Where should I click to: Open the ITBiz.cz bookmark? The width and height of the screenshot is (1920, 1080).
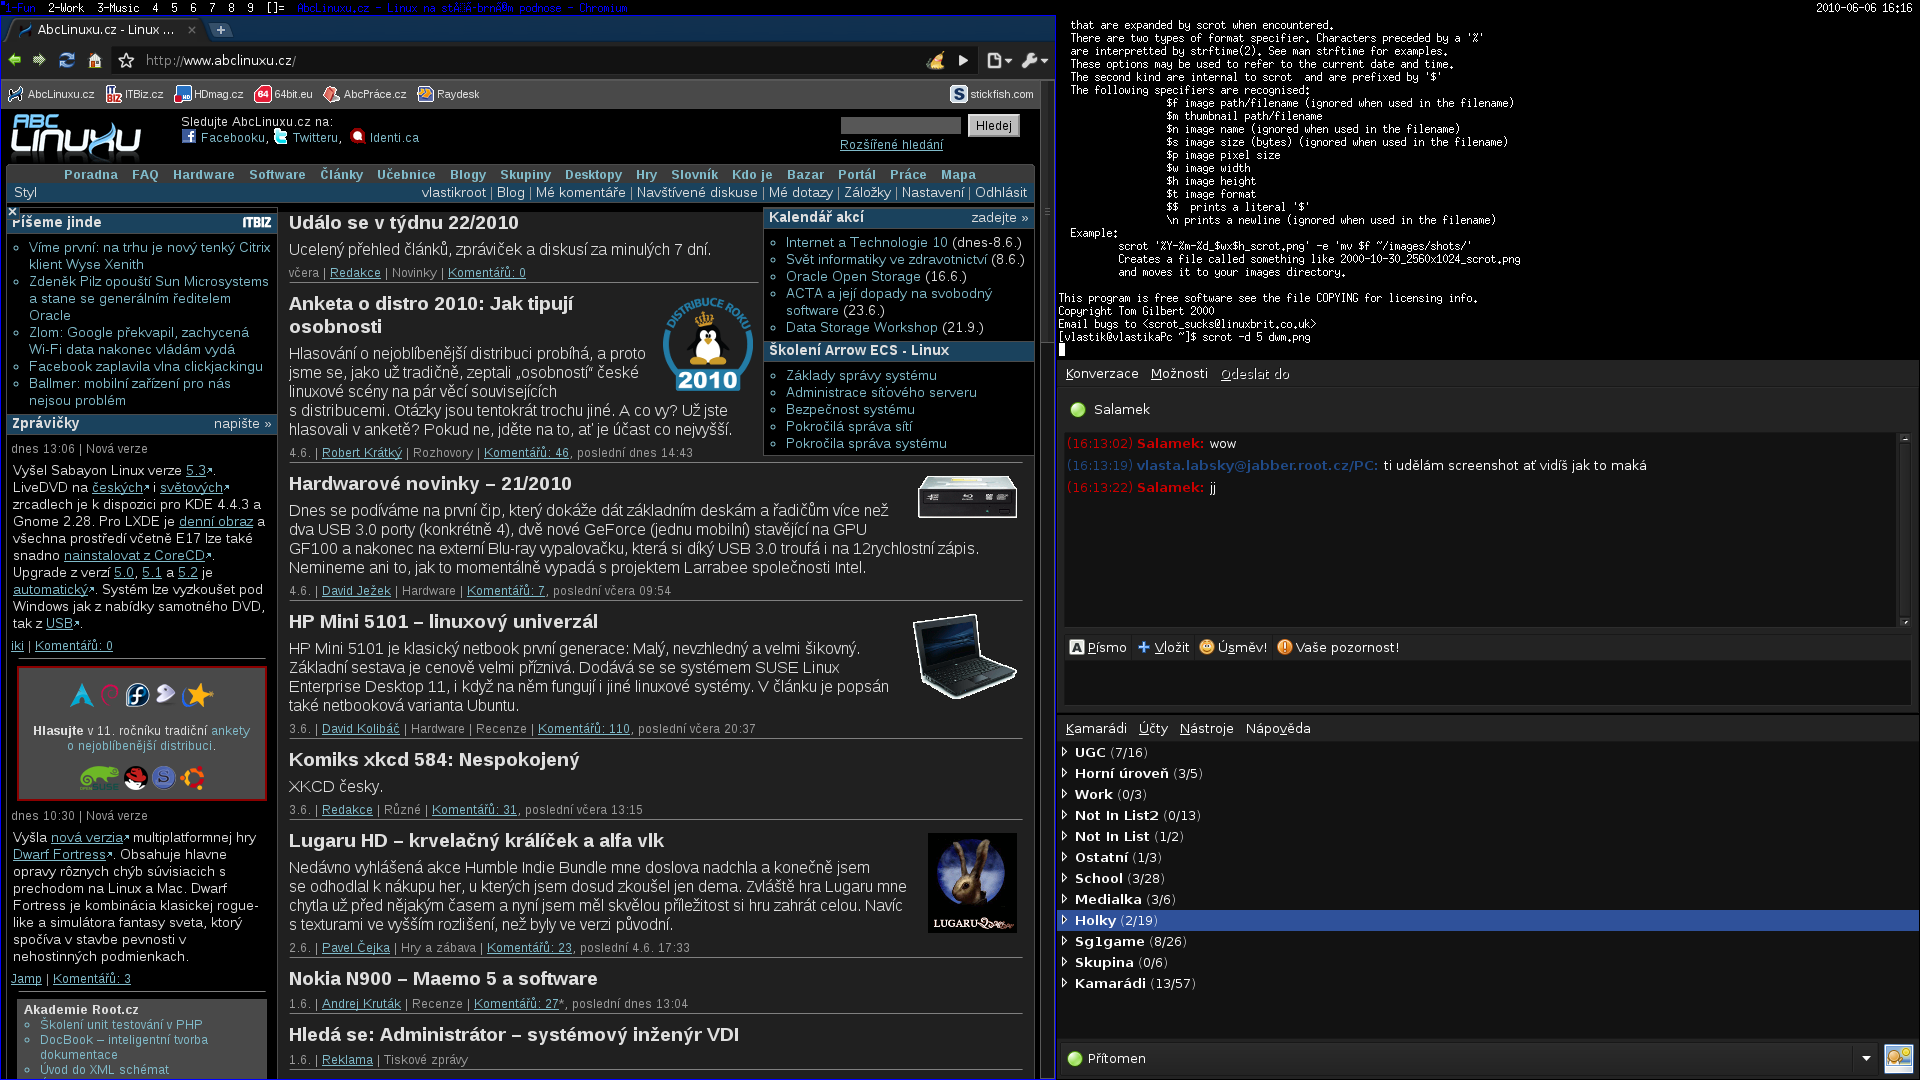[x=135, y=94]
